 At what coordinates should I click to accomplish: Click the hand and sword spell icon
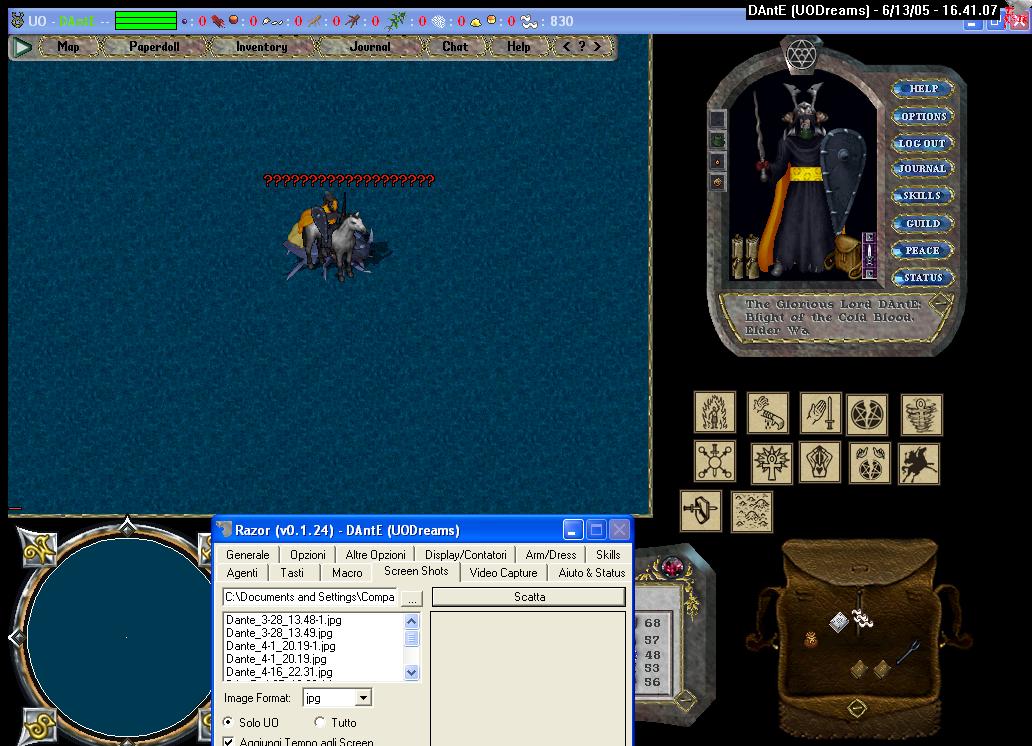pyautogui.click(x=821, y=413)
